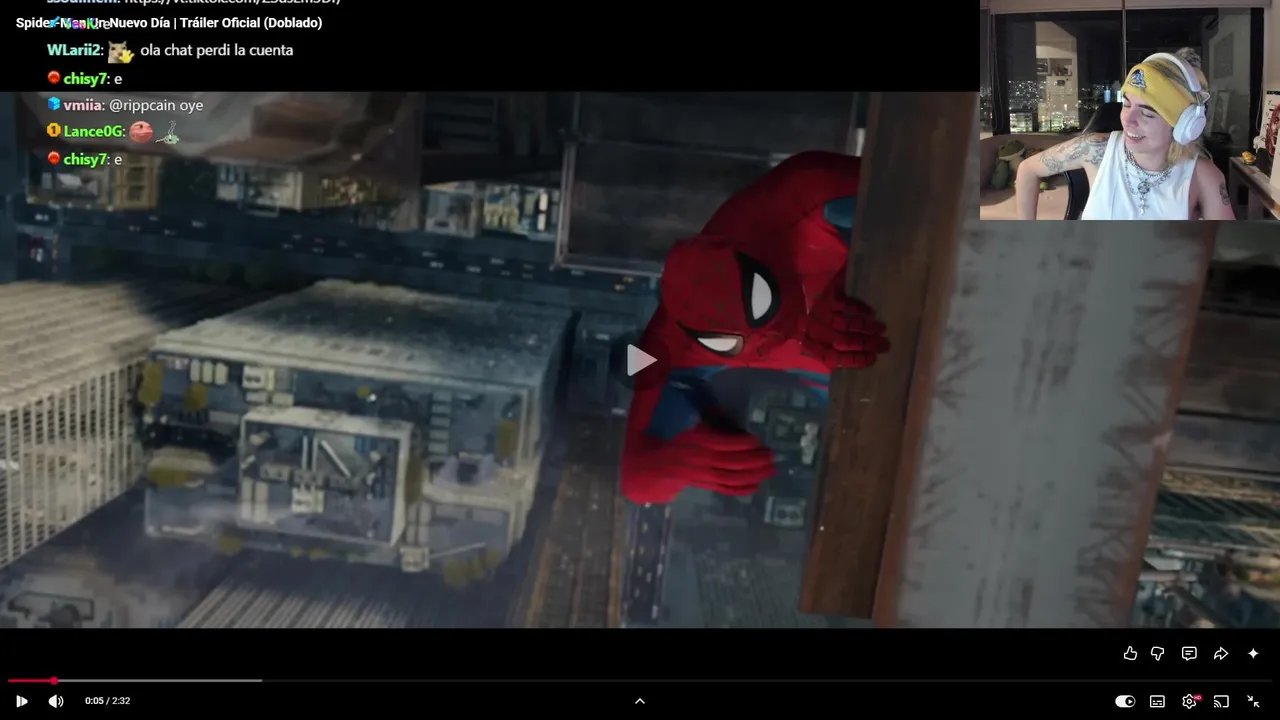Click the @rippcain mention in chat
The height and width of the screenshot is (720, 1280).
coord(142,105)
